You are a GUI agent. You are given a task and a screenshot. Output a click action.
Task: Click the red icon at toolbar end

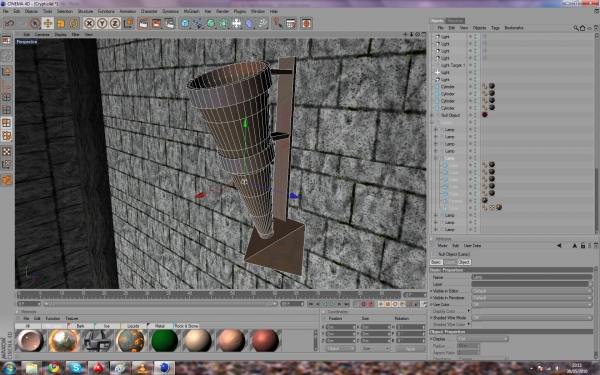coord(306,24)
